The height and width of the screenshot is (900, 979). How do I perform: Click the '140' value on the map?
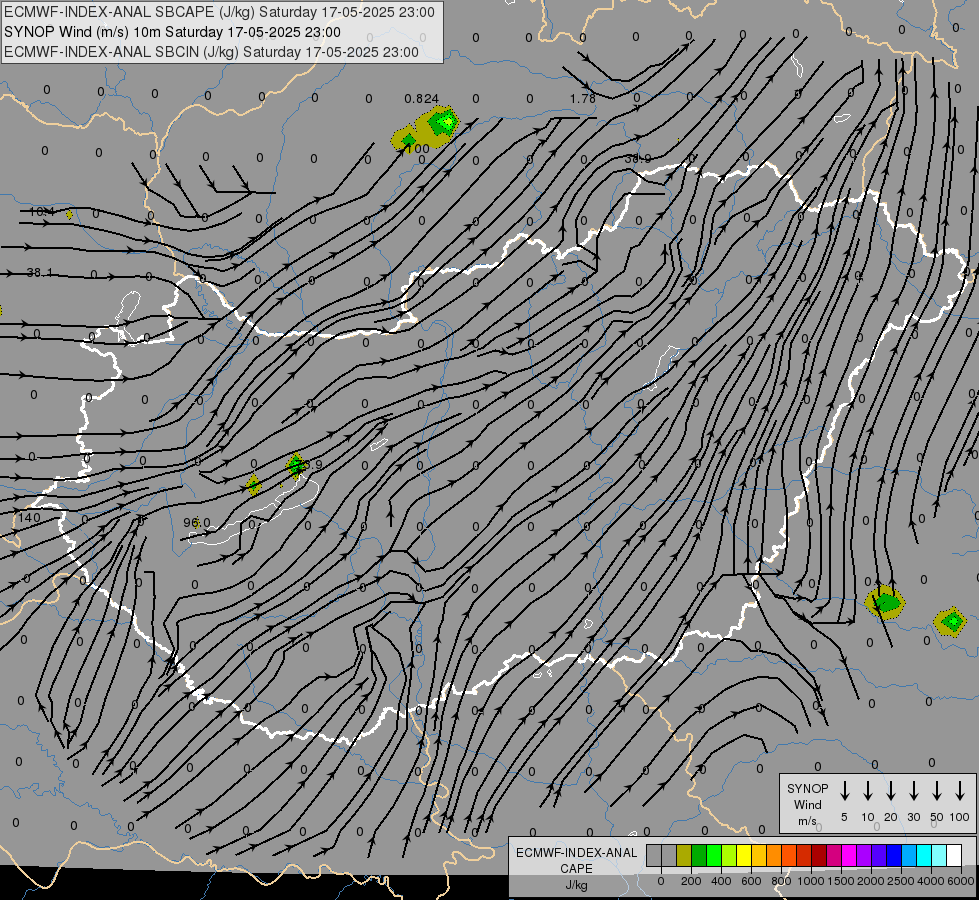[x=29, y=518]
